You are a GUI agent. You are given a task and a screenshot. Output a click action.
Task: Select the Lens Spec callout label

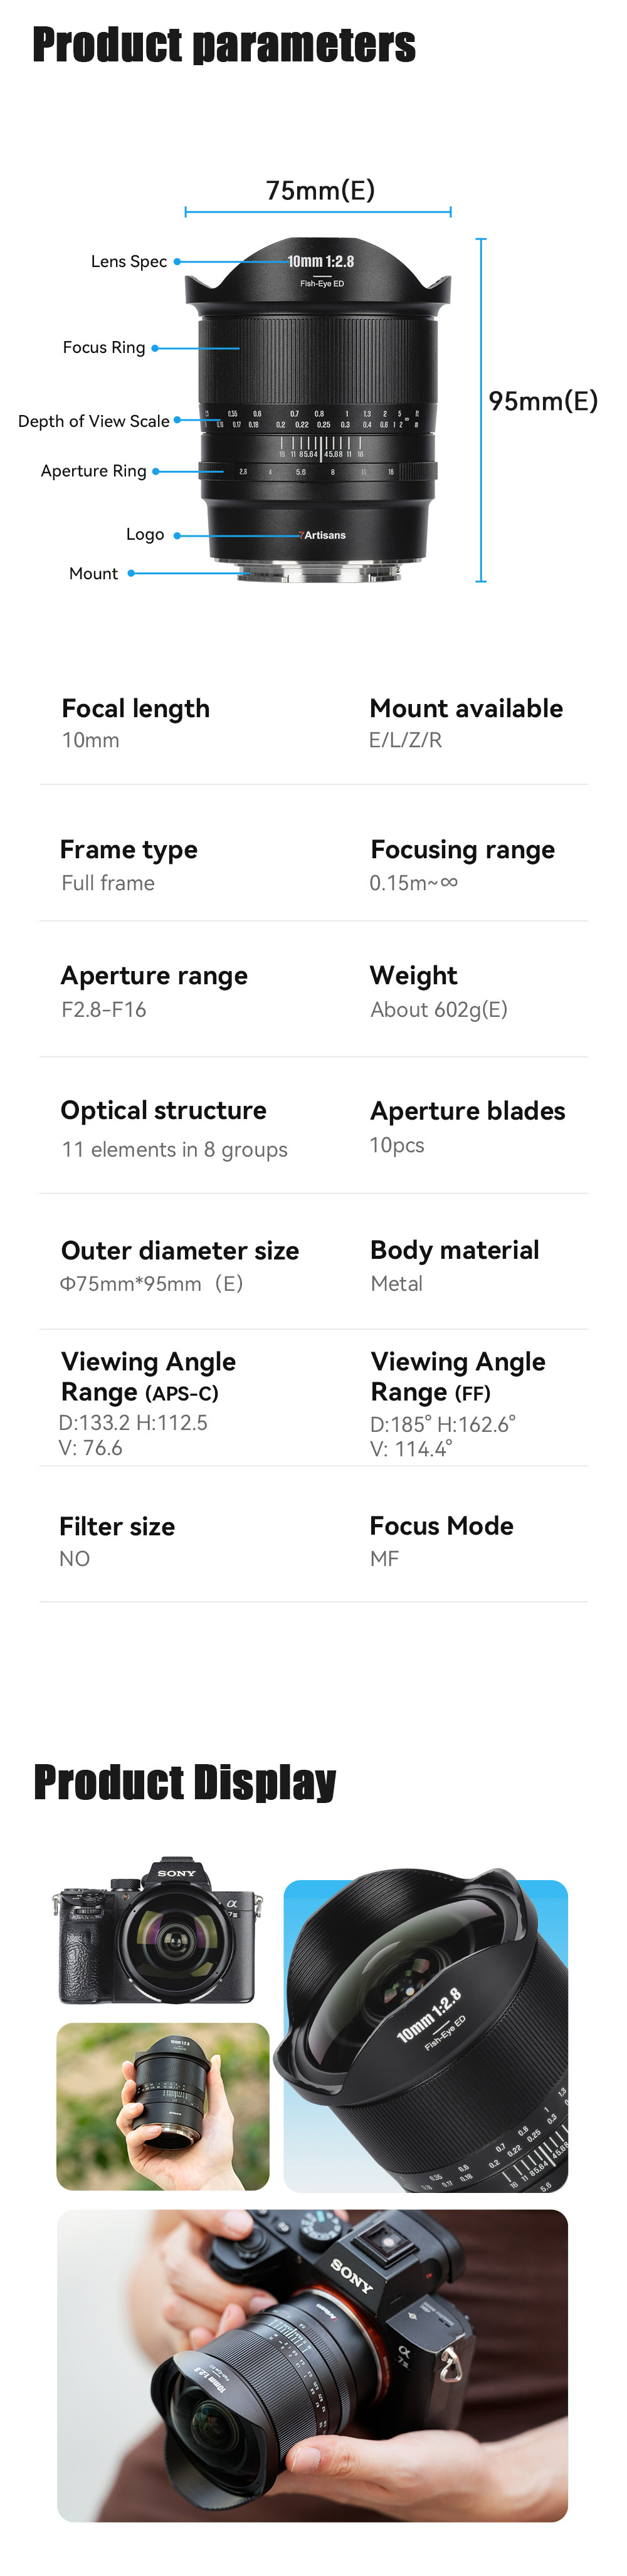click(x=129, y=261)
